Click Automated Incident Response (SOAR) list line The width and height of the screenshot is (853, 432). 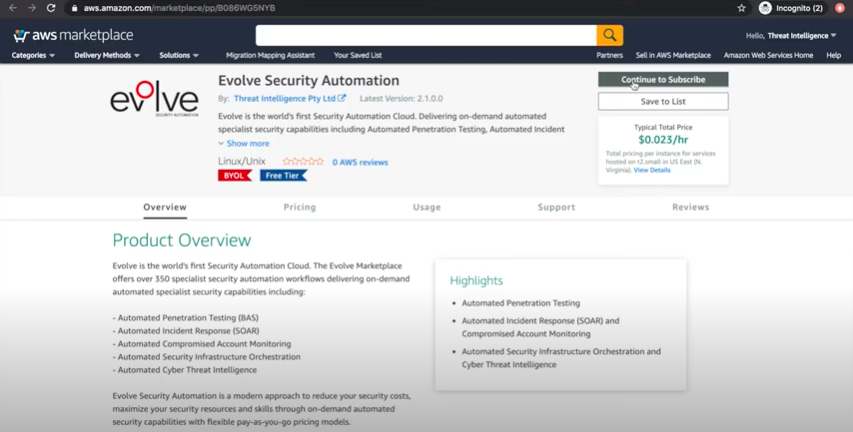pyautogui.click(x=186, y=331)
